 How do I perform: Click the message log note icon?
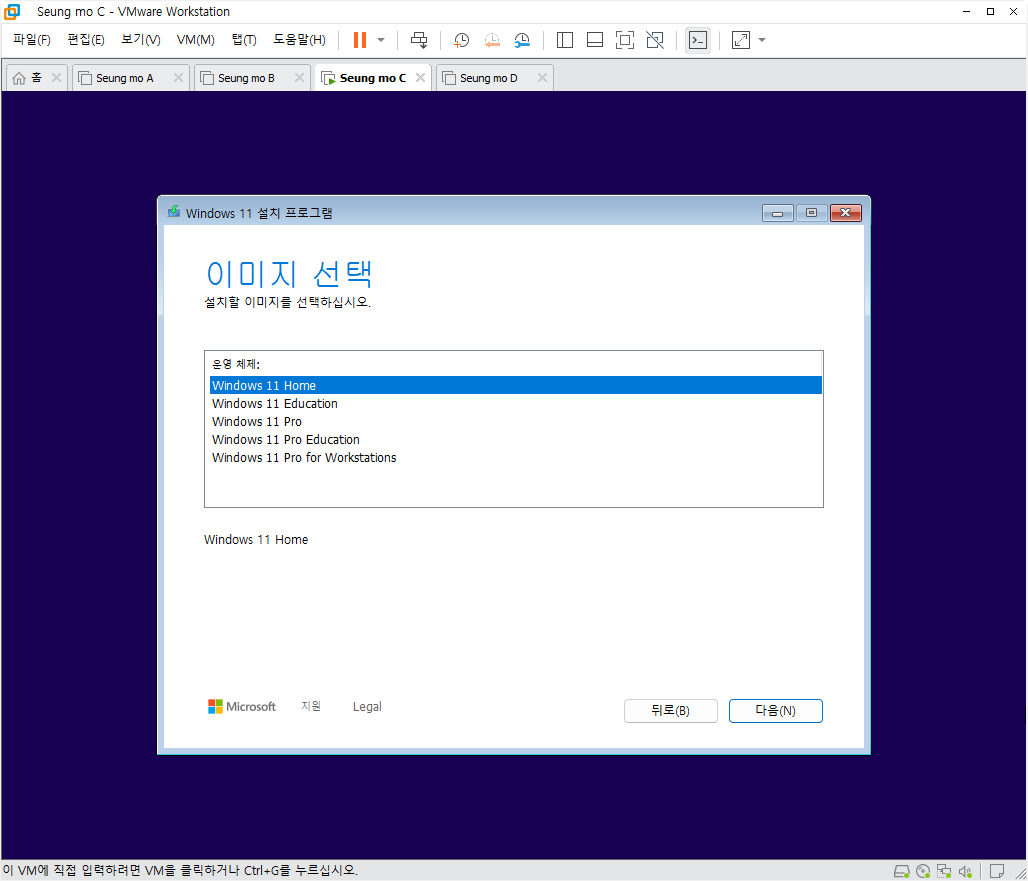[x=997, y=871]
